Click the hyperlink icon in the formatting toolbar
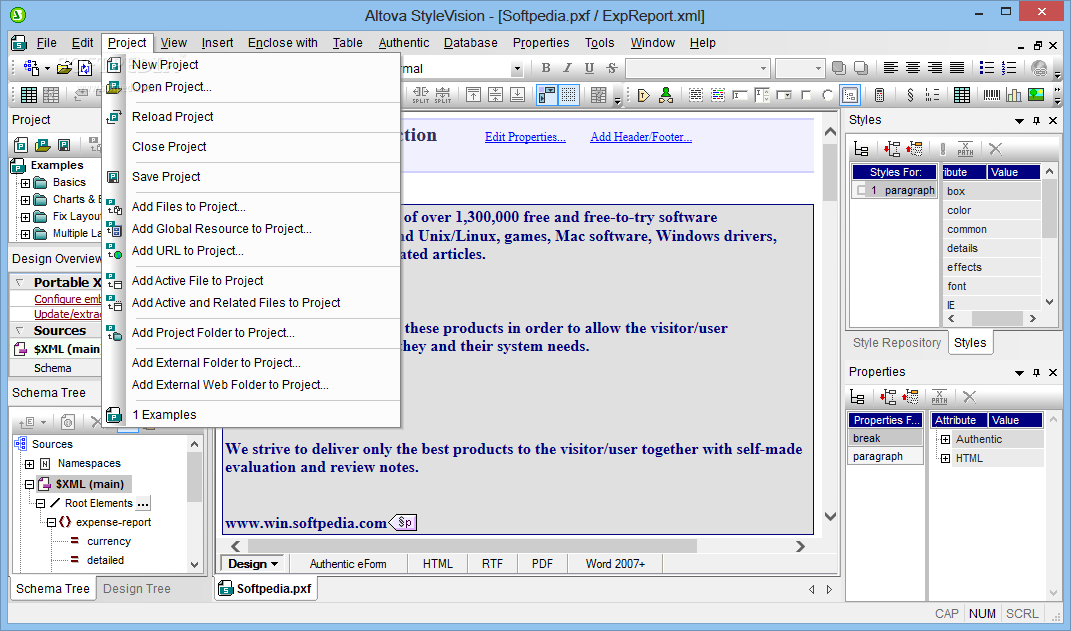The width and height of the screenshot is (1071, 631). click(1039, 68)
